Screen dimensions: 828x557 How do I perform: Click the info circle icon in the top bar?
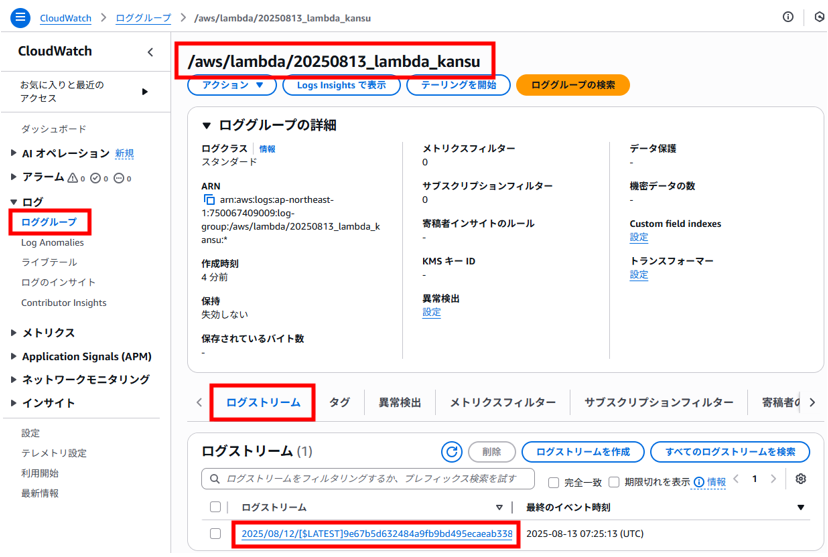point(788,17)
